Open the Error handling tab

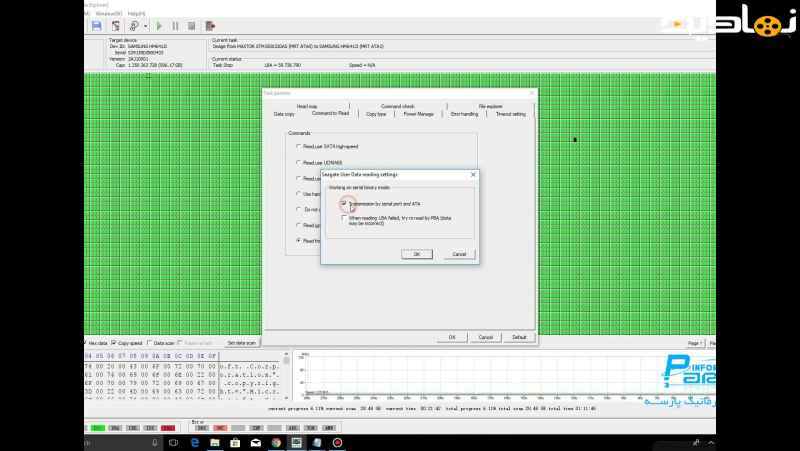(464, 114)
